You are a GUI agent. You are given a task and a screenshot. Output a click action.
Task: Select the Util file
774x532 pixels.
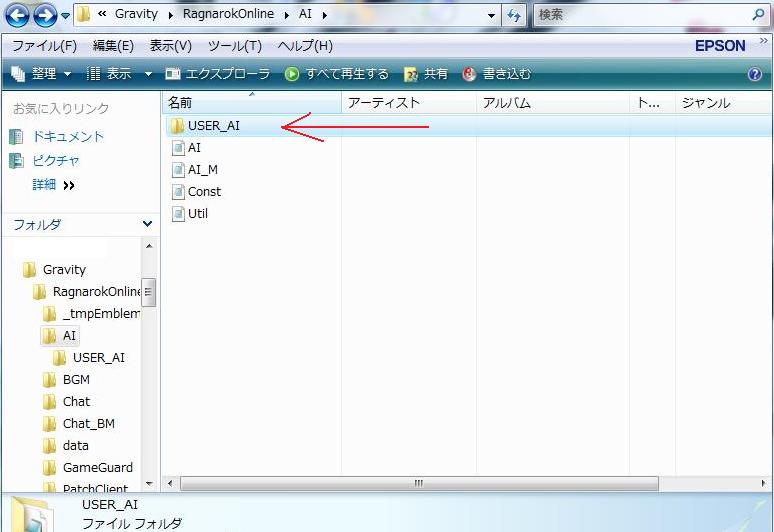pyautogui.click(x=190, y=214)
